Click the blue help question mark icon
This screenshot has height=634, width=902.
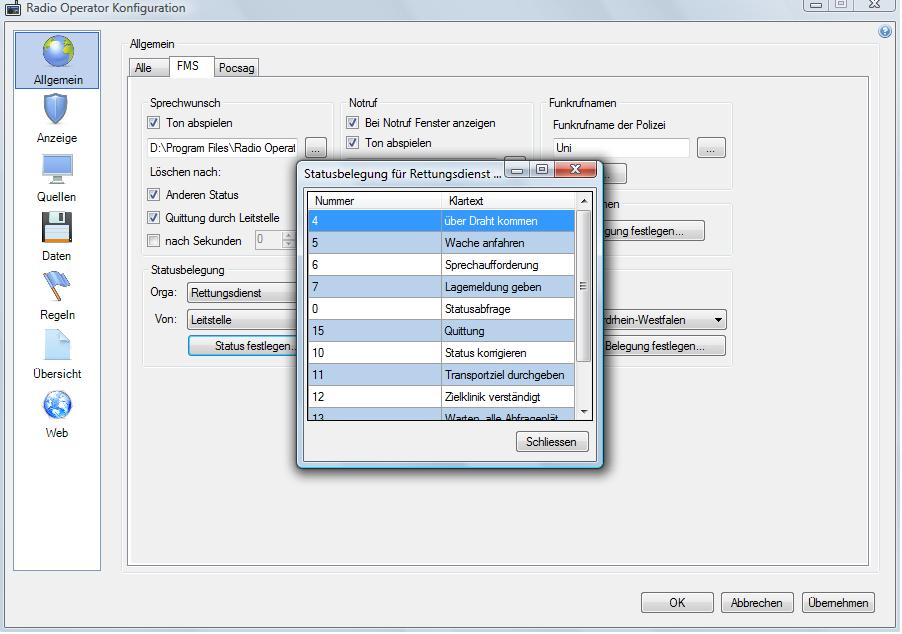pyautogui.click(x=885, y=32)
